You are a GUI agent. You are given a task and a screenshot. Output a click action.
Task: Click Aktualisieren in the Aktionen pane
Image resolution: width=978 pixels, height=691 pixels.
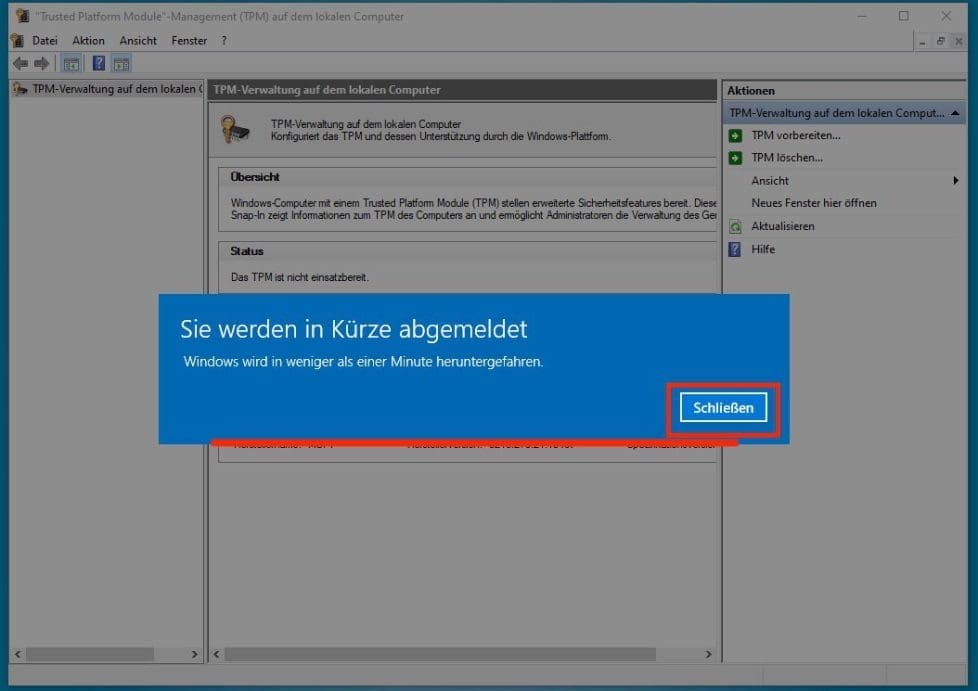coord(782,226)
